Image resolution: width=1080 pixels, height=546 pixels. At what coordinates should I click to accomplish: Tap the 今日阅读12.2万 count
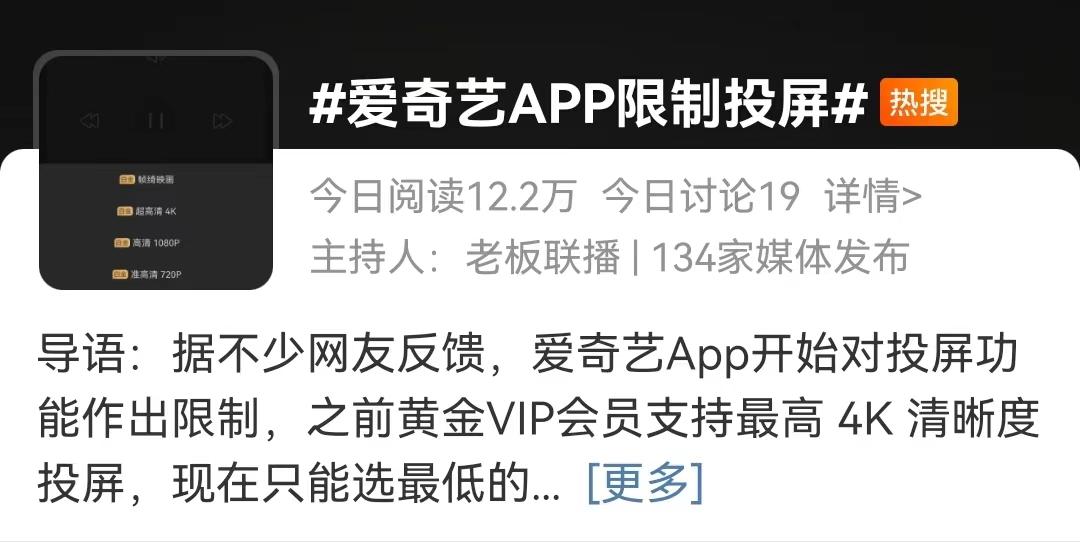pyautogui.click(x=443, y=196)
